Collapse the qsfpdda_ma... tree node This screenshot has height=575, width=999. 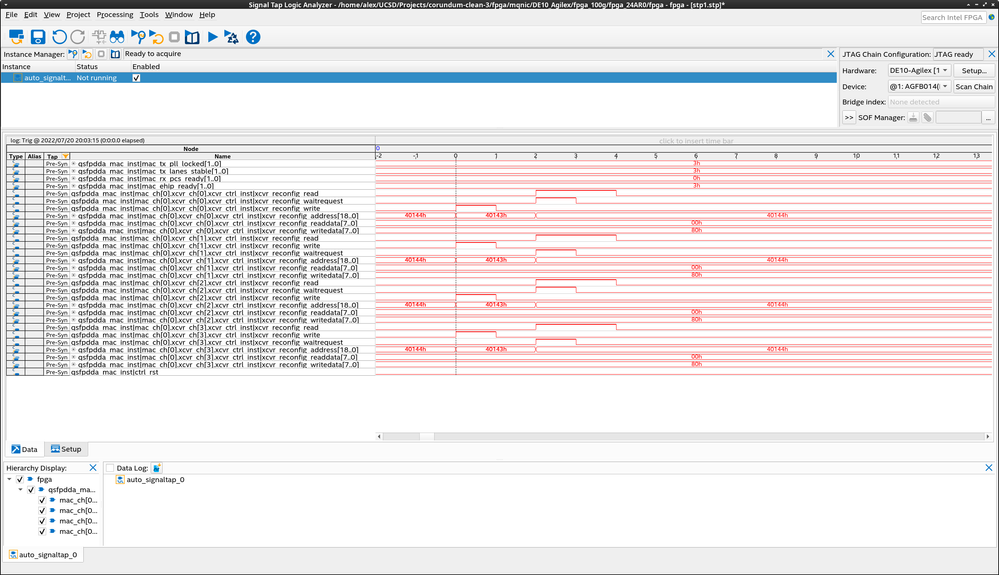[x=20, y=490]
